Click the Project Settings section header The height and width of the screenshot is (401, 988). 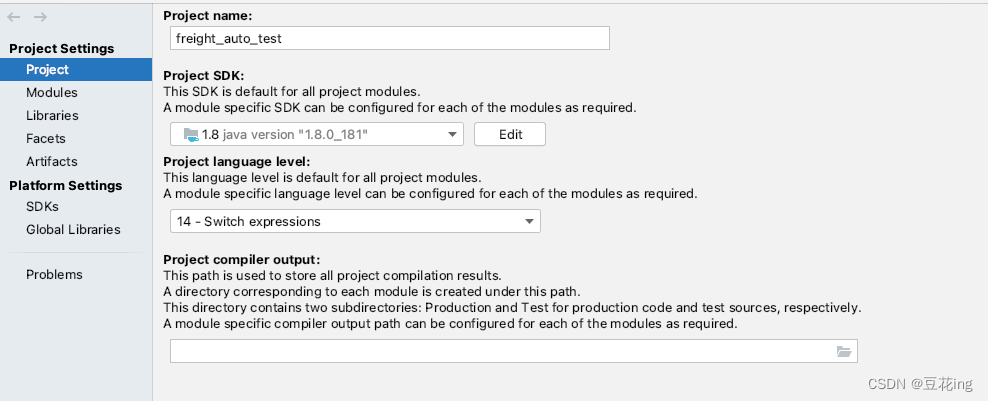pyautogui.click(x=62, y=49)
